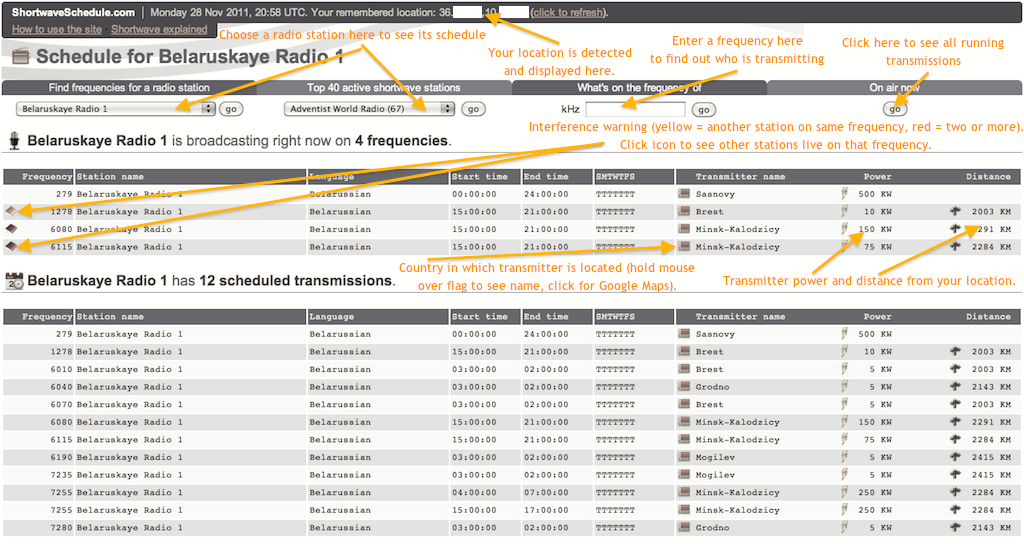Click country flag next to Sasnovy in on-air table

tap(684, 194)
